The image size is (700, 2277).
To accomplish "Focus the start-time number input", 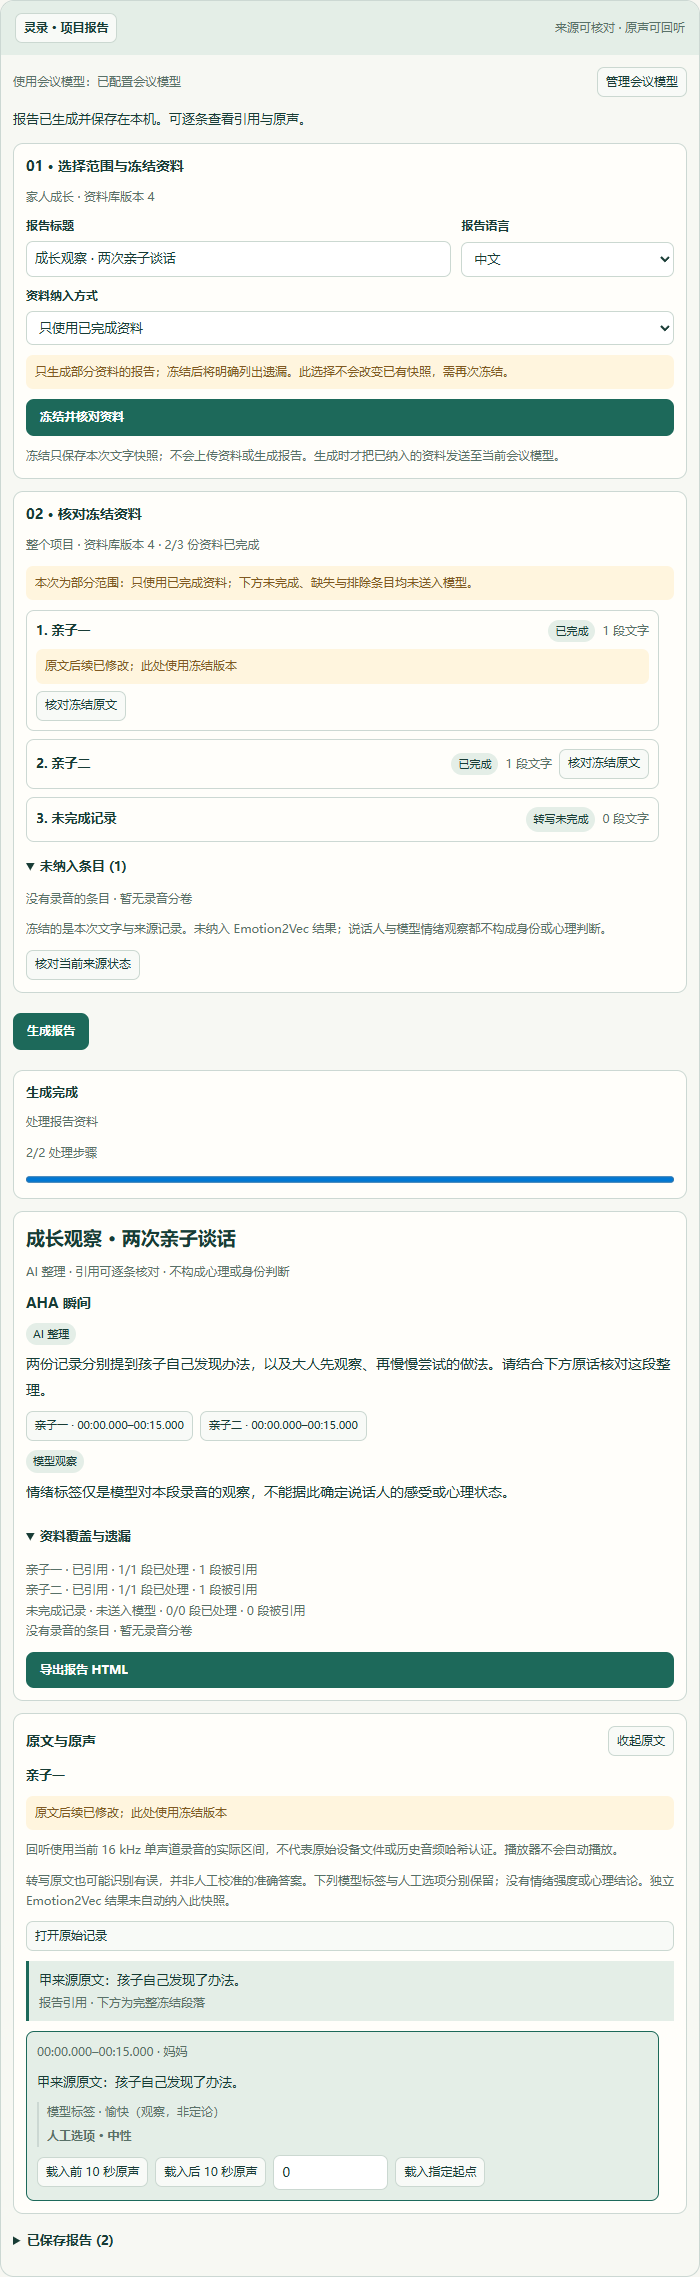I will tap(330, 2171).
